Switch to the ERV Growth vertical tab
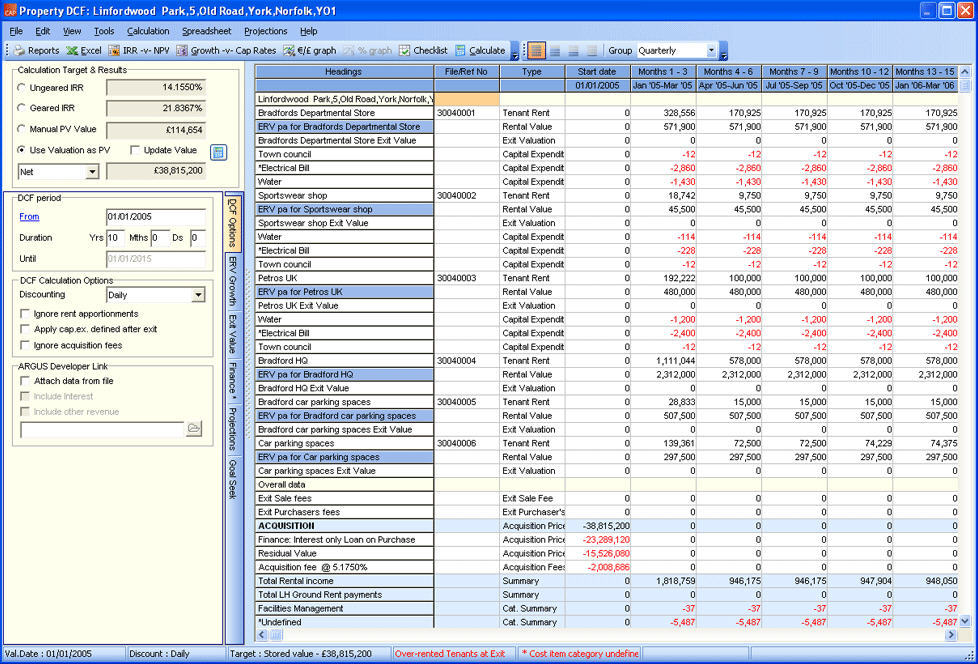The image size is (978, 664). click(233, 281)
